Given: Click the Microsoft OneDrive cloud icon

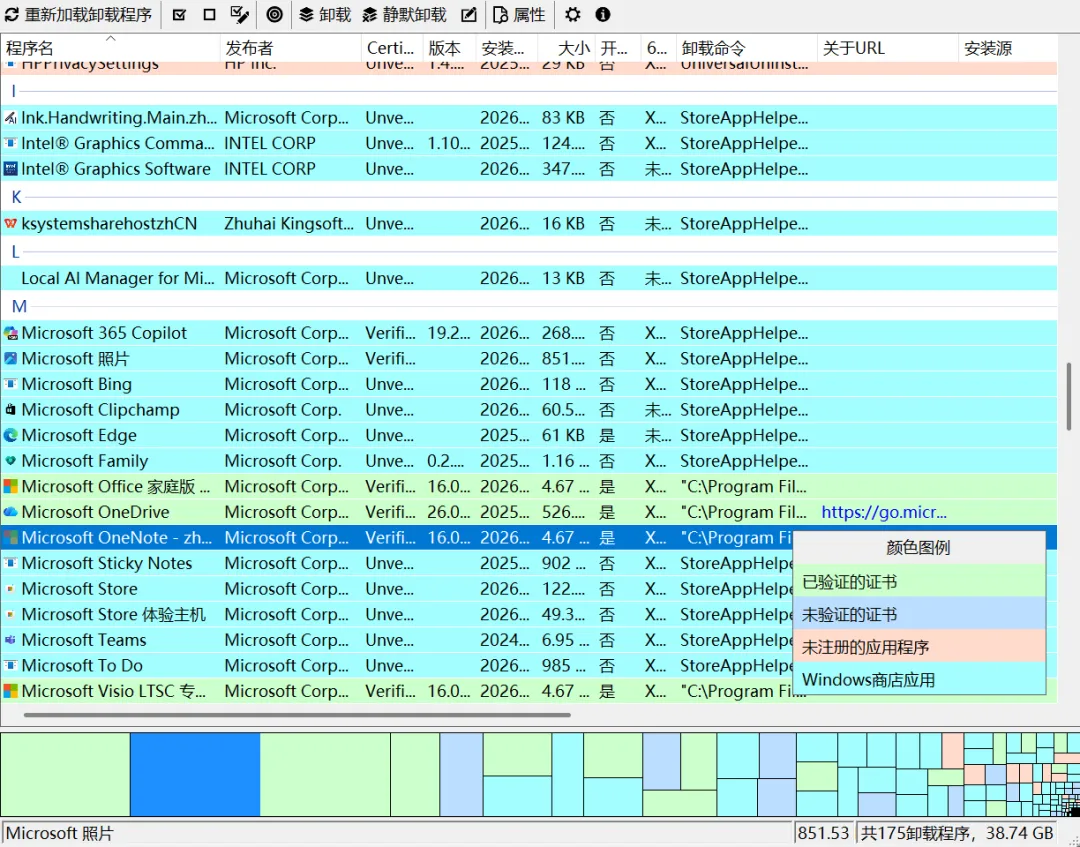Looking at the screenshot, I should 10,512.
